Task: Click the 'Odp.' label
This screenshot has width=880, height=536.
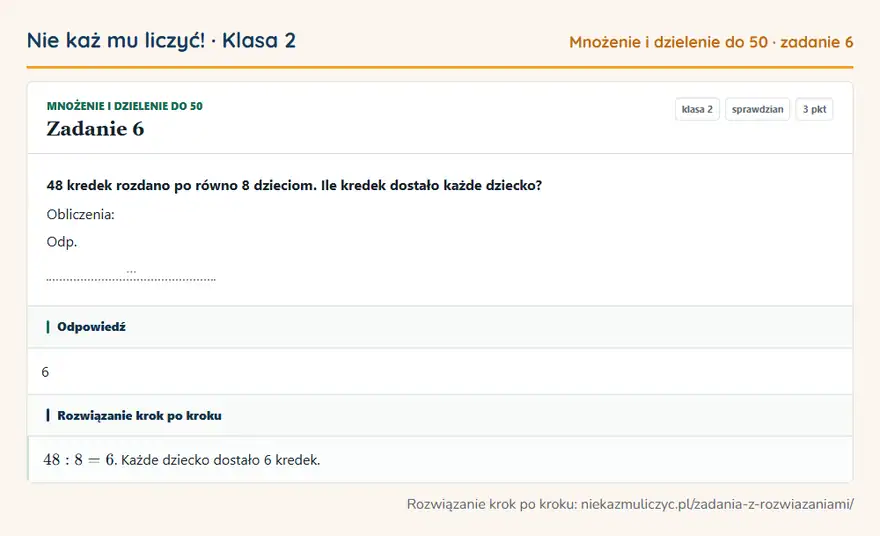Action: click(x=62, y=242)
